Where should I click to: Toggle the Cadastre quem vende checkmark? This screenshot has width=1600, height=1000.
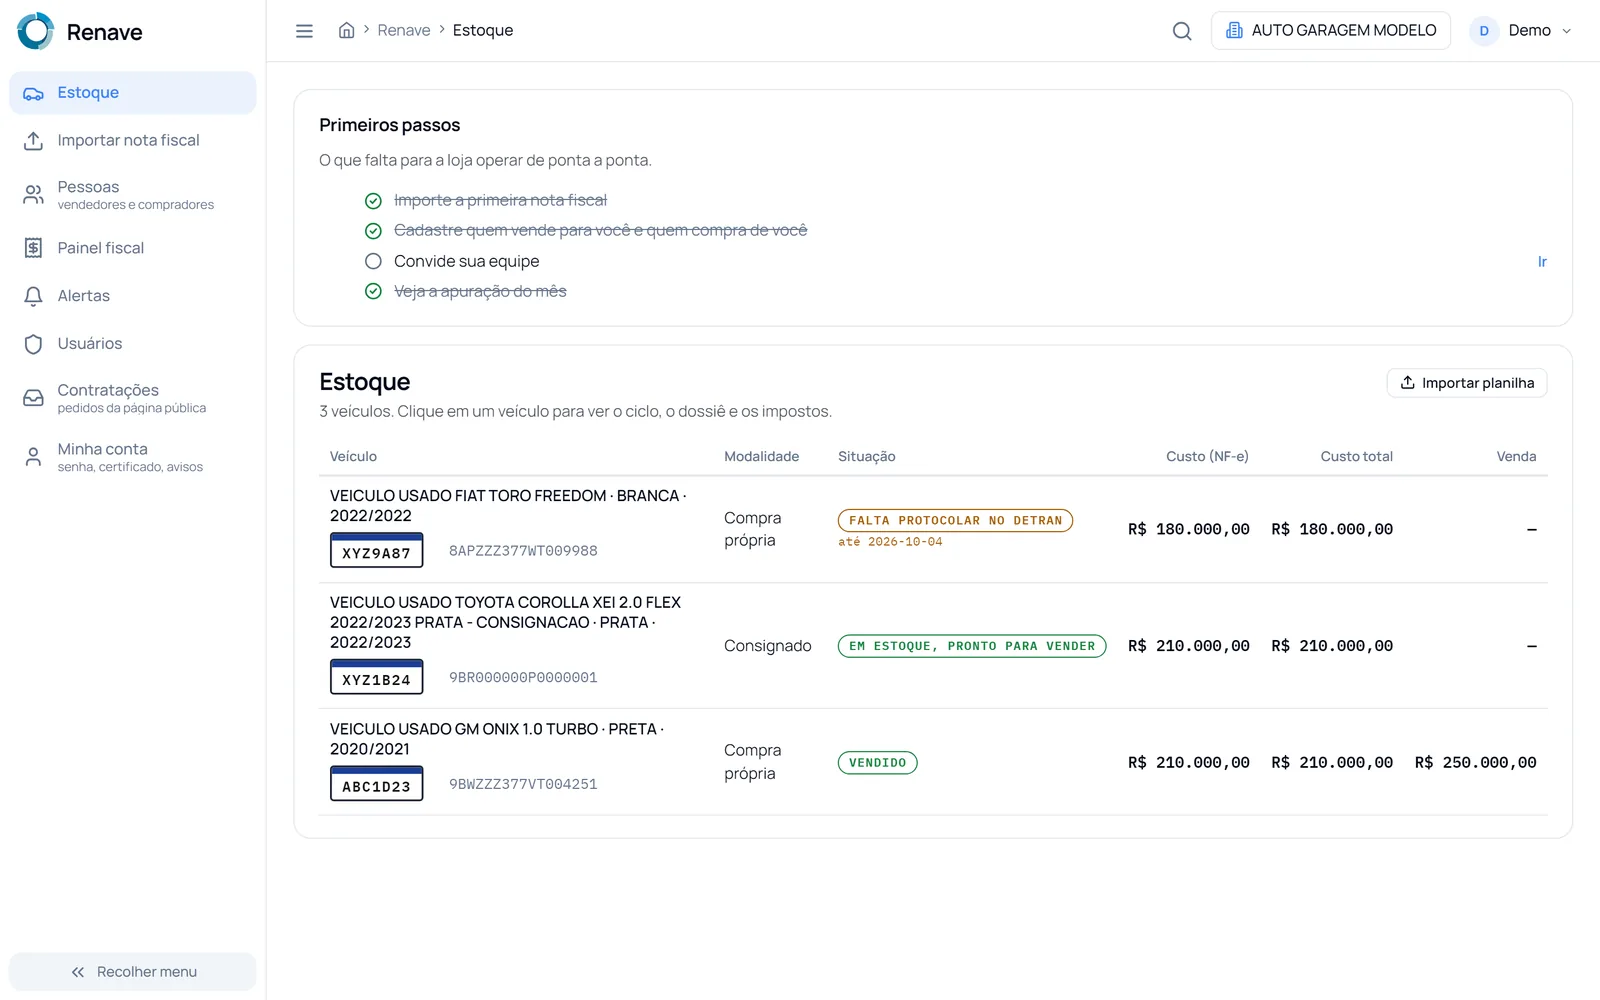pos(373,231)
